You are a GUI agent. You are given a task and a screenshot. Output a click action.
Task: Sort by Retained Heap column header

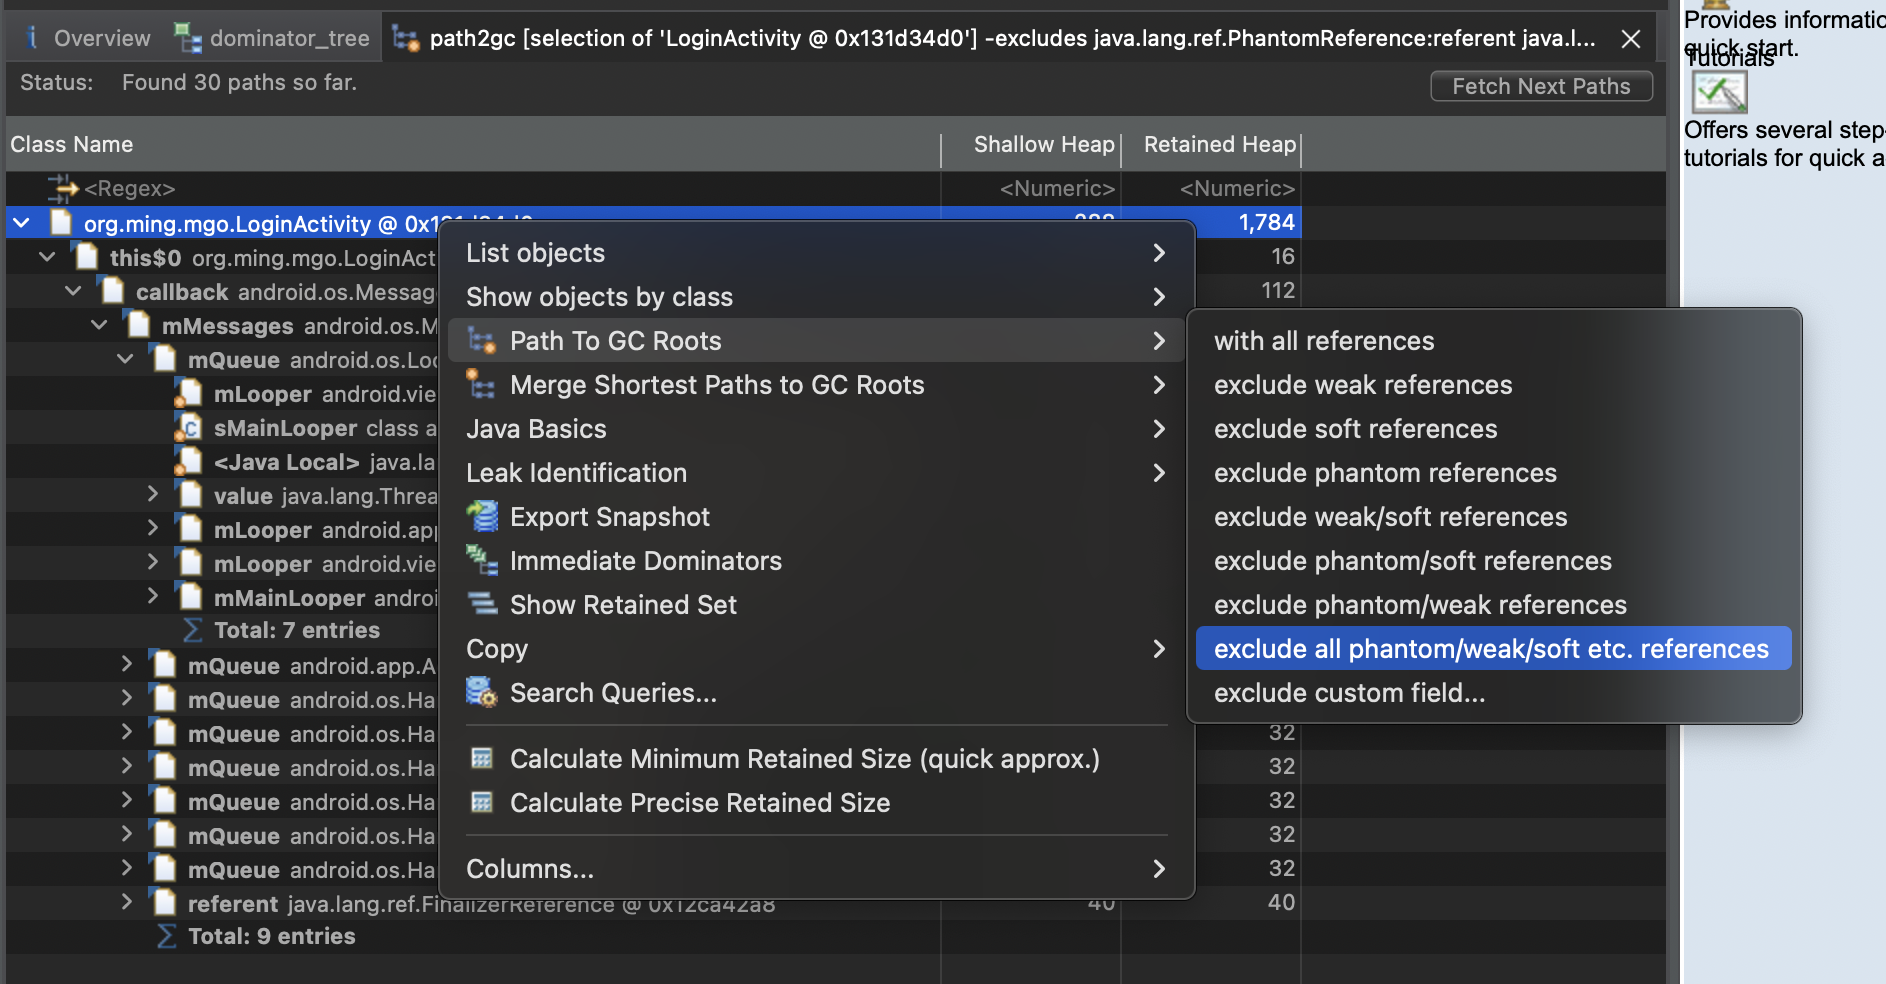pyautogui.click(x=1218, y=145)
